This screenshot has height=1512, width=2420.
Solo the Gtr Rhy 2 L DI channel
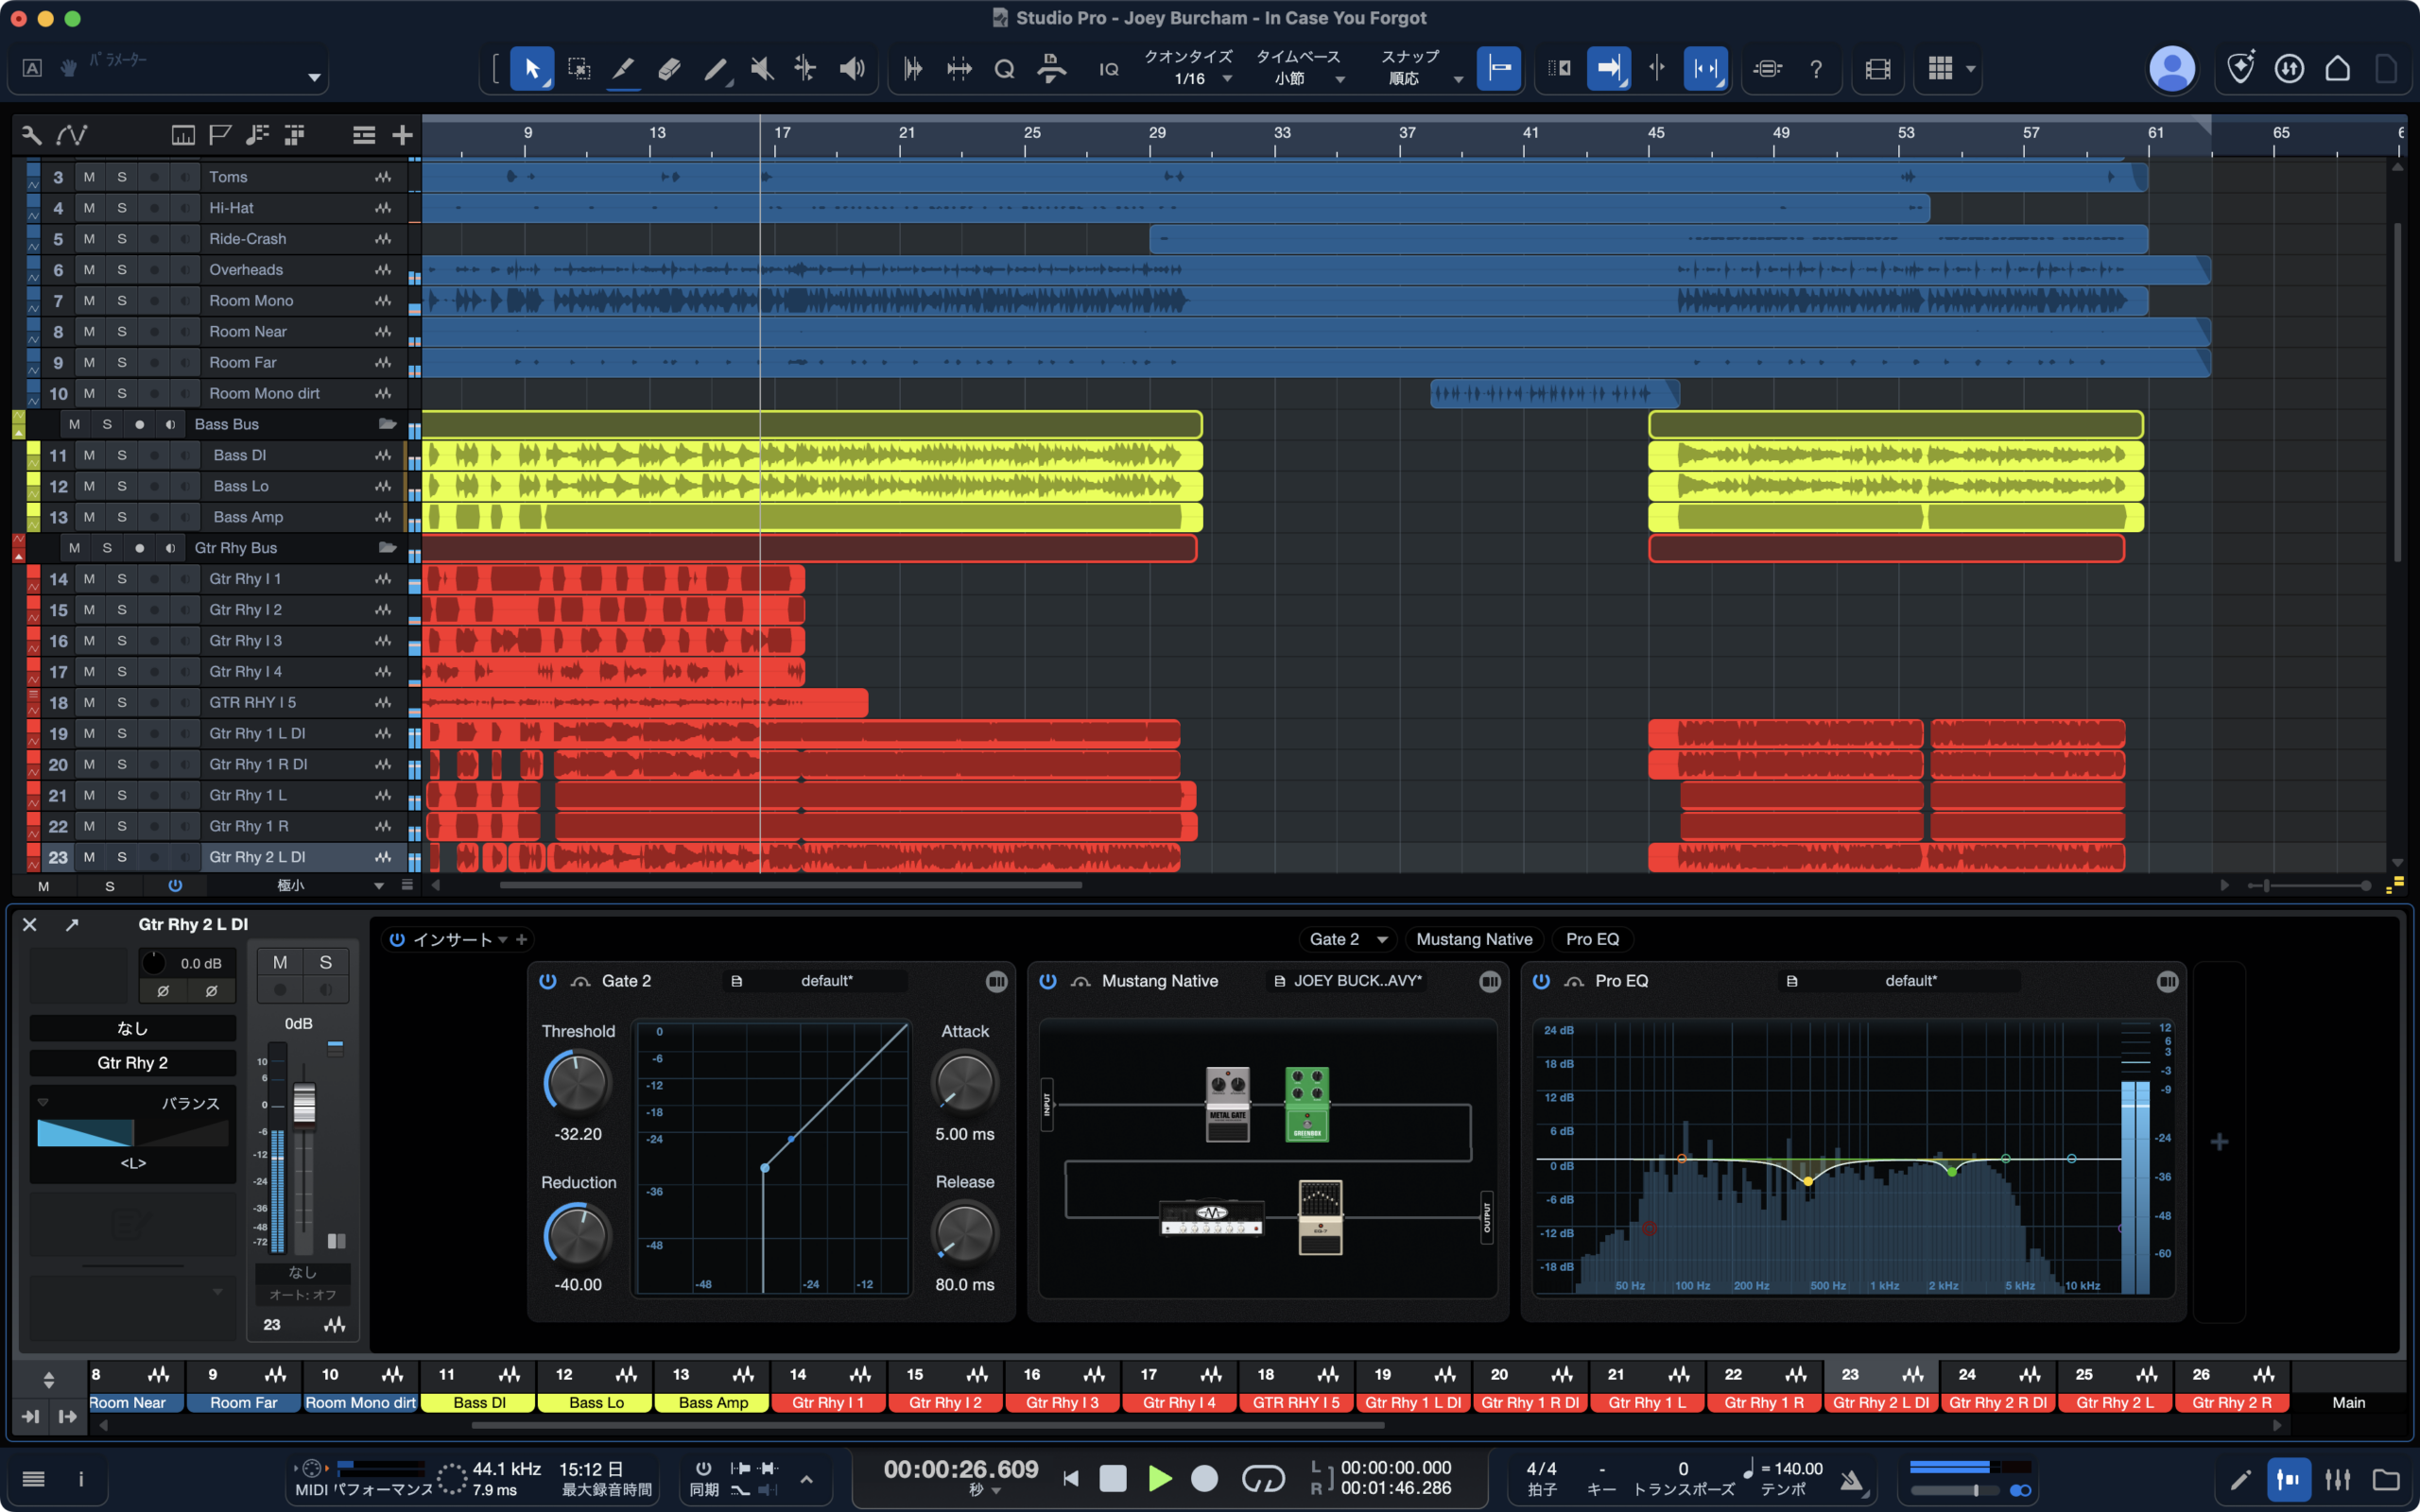(x=326, y=962)
